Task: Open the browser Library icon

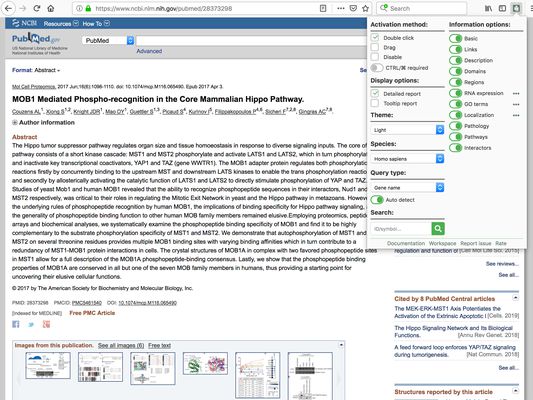Action: pos(488,8)
